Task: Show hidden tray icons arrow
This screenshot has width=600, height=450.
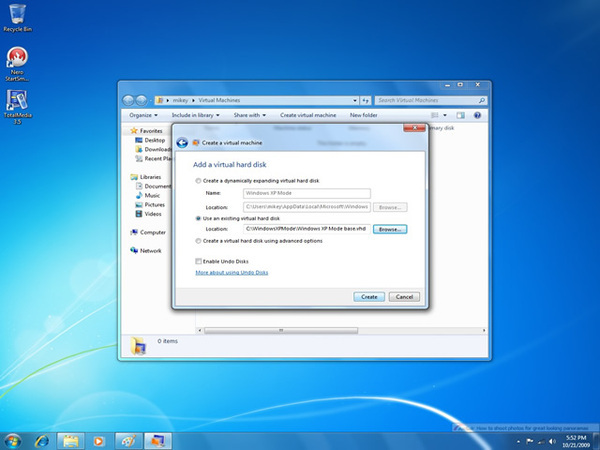Action: tap(518, 442)
